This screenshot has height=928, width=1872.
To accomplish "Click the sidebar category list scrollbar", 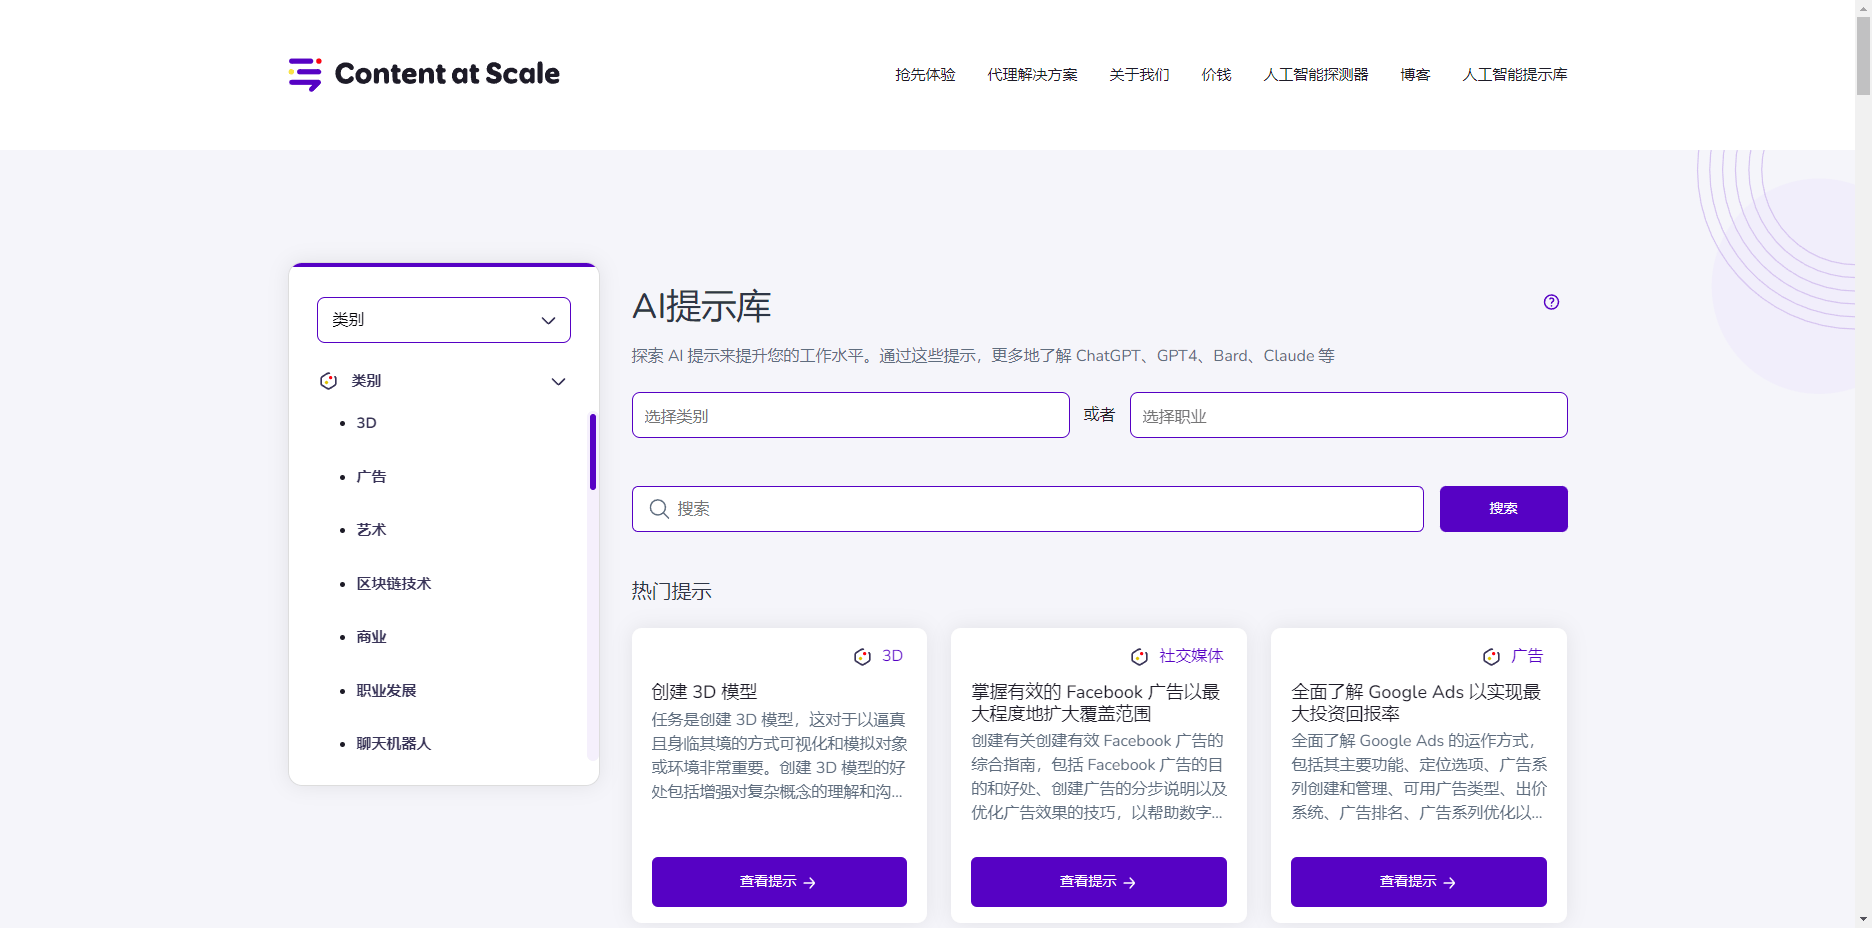I will [593, 452].
